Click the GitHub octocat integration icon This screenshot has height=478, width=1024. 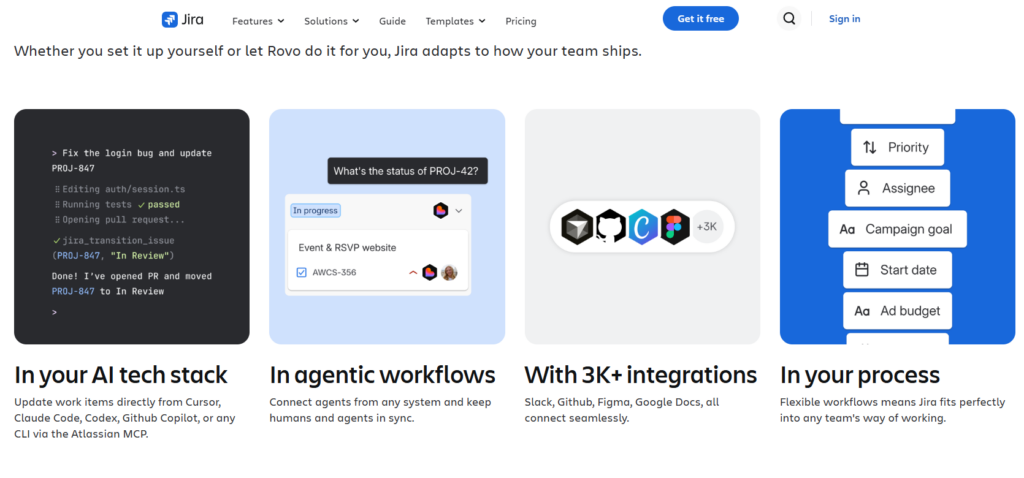(x=611, y=227)
